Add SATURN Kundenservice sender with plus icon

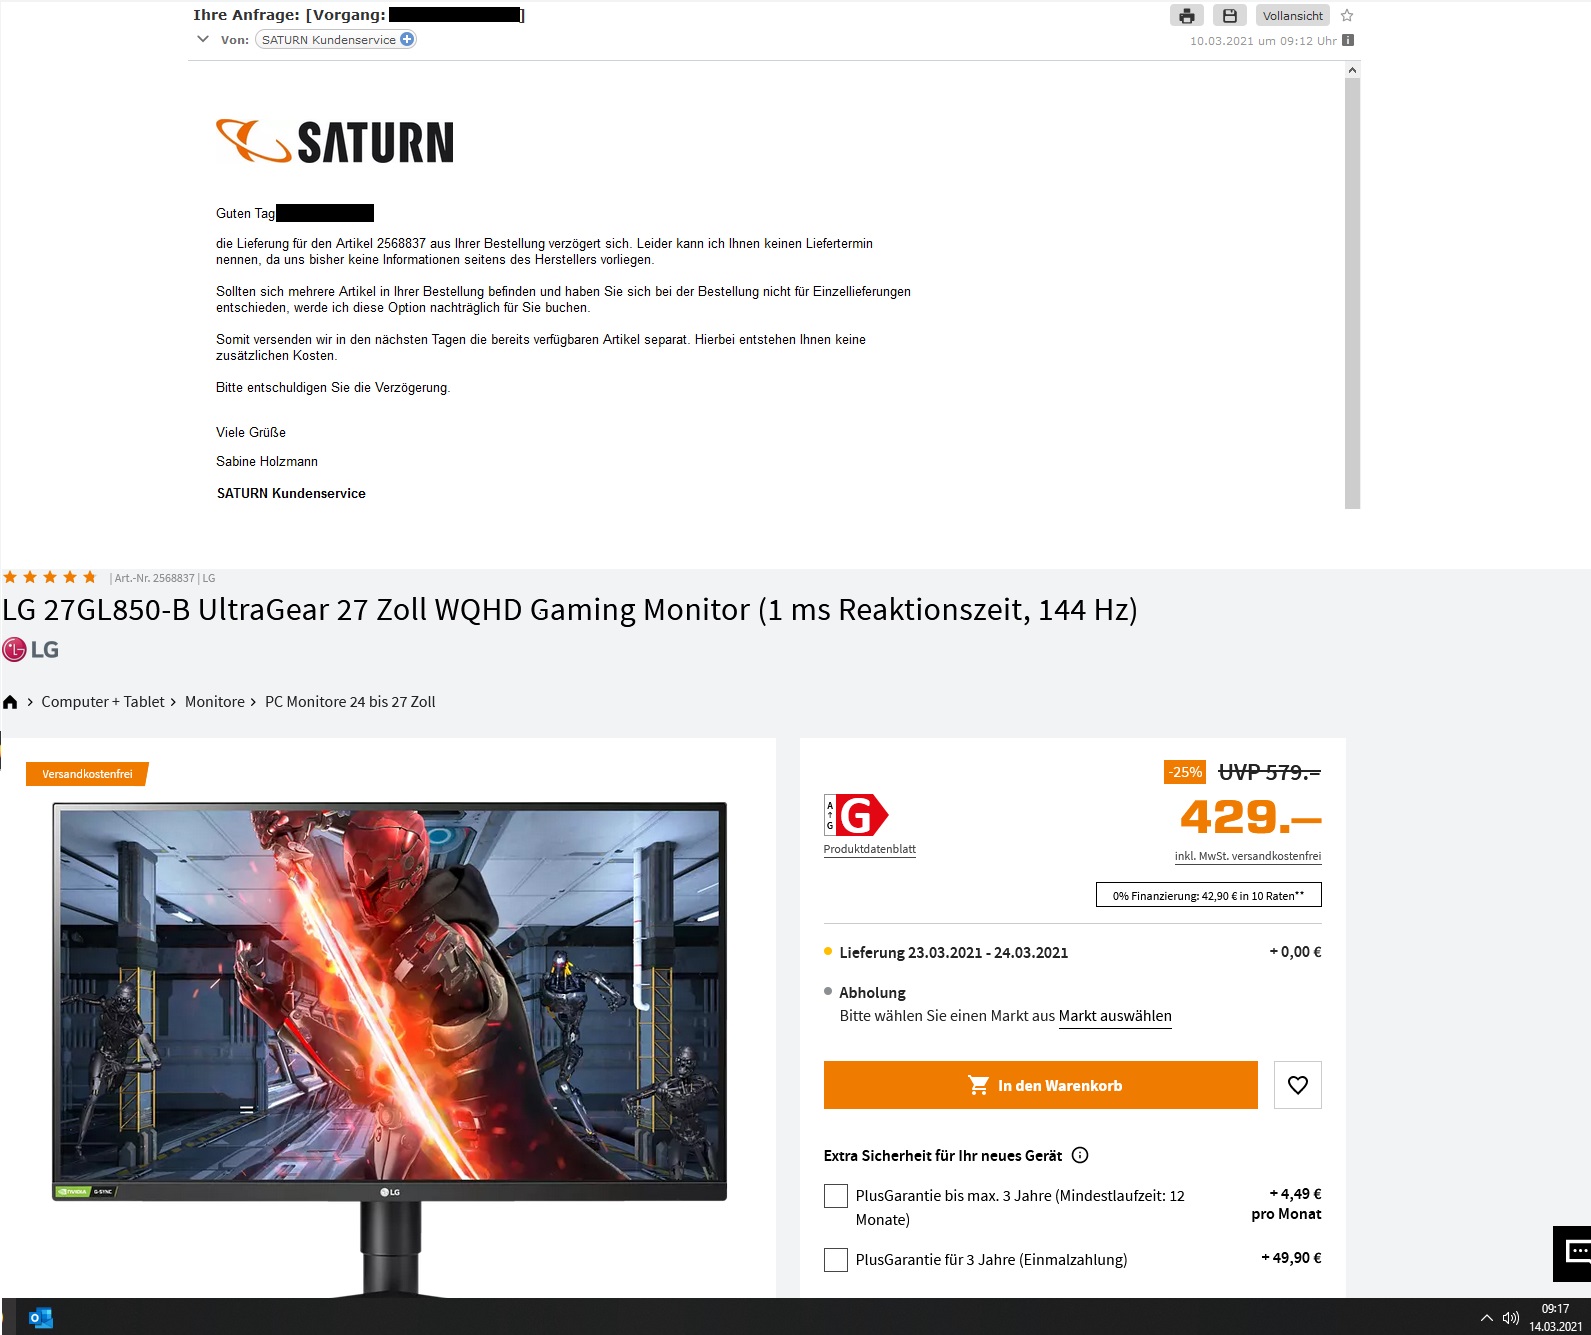click(x=407, y=39)
